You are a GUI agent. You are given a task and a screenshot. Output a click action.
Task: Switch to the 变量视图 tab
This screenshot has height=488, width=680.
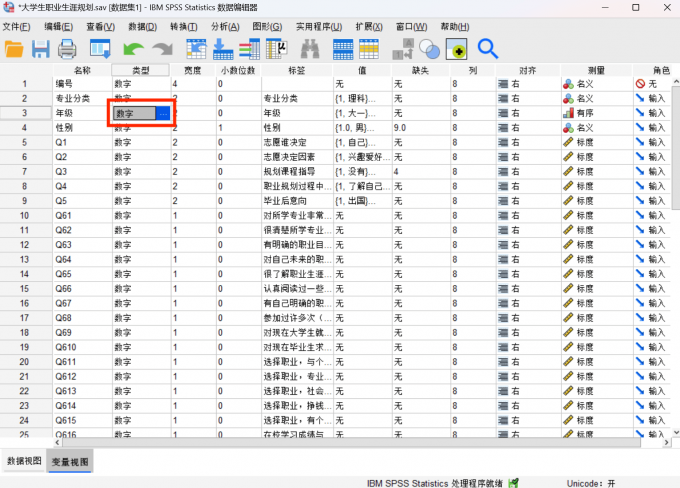pyautogui.click(x=70, y=462)
